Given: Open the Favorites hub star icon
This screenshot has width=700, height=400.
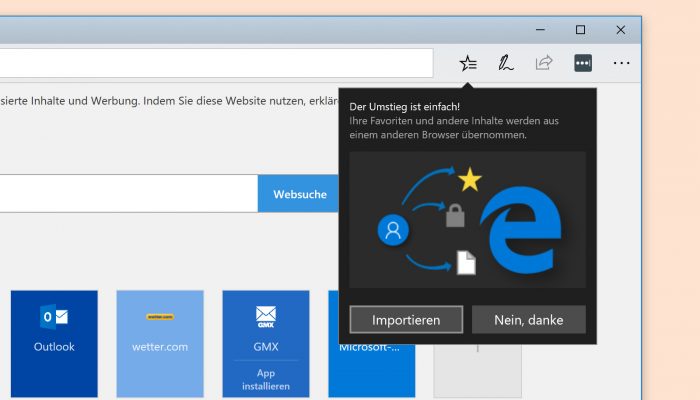Looking at the screenshot, I should 468,63.
